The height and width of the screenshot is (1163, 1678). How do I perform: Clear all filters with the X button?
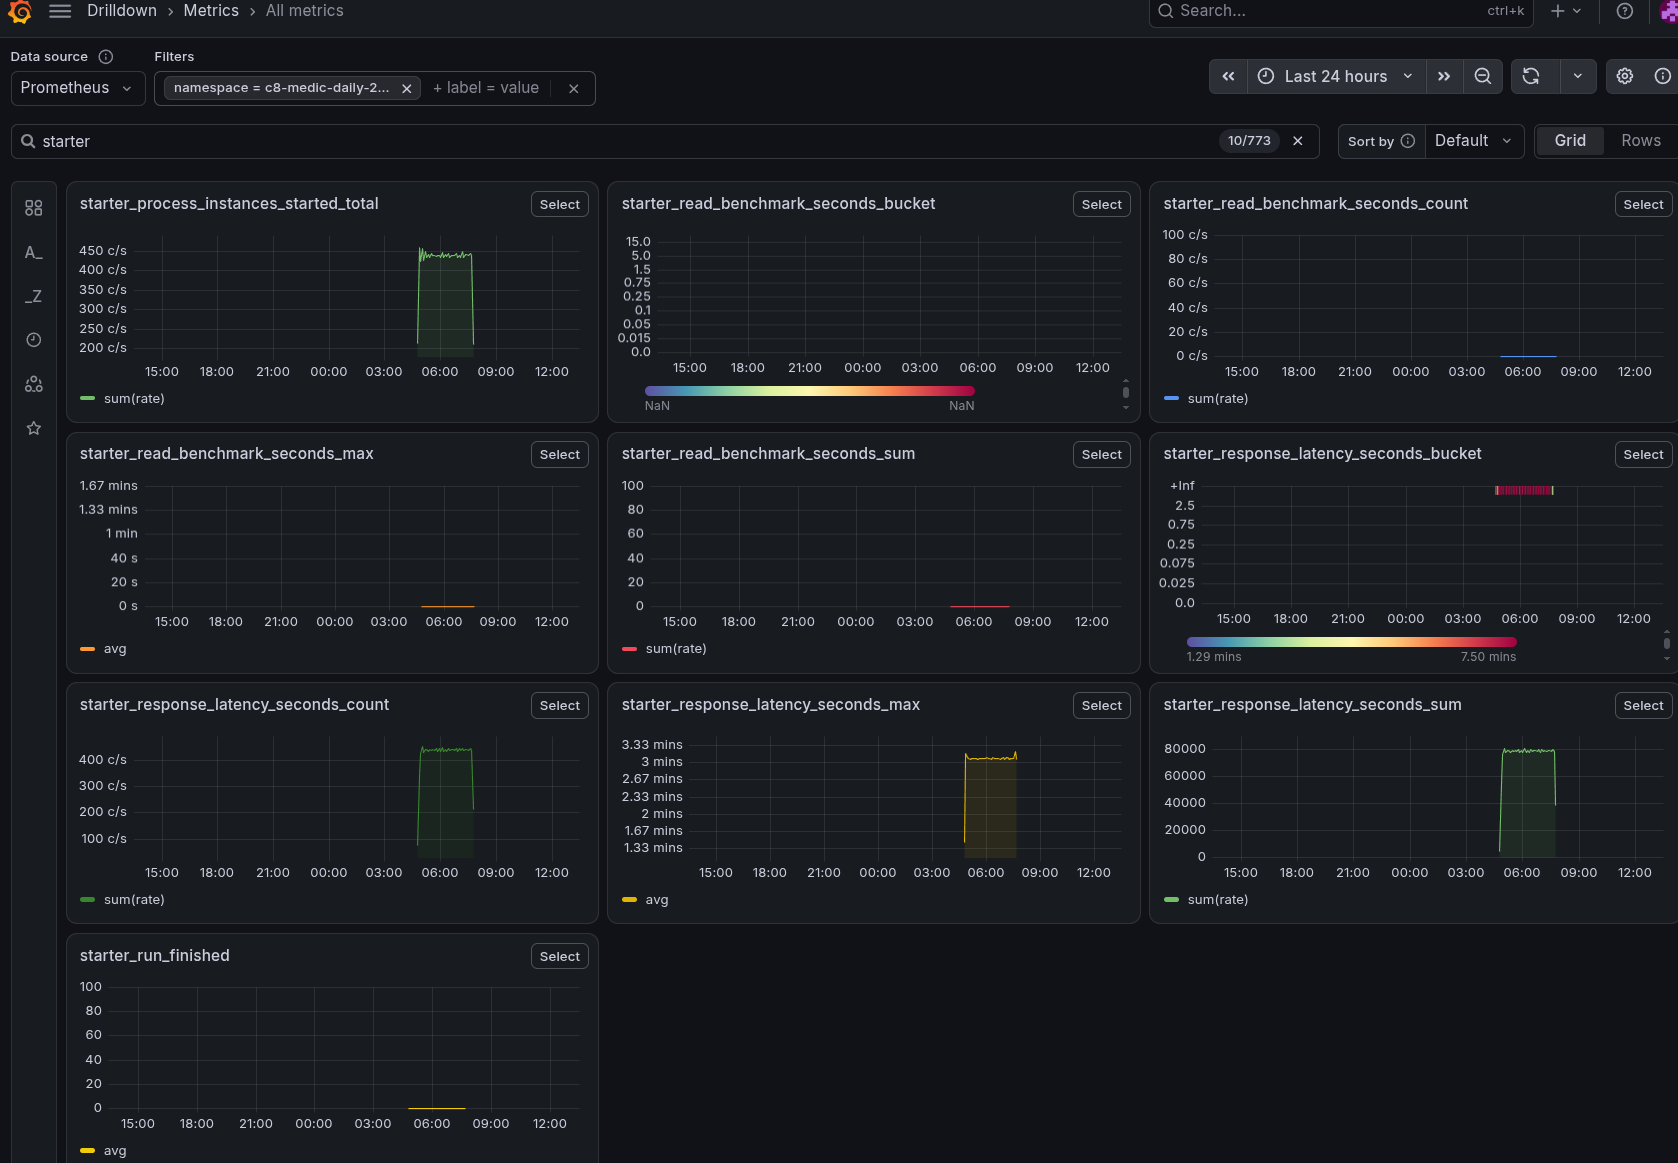point(574,88)
